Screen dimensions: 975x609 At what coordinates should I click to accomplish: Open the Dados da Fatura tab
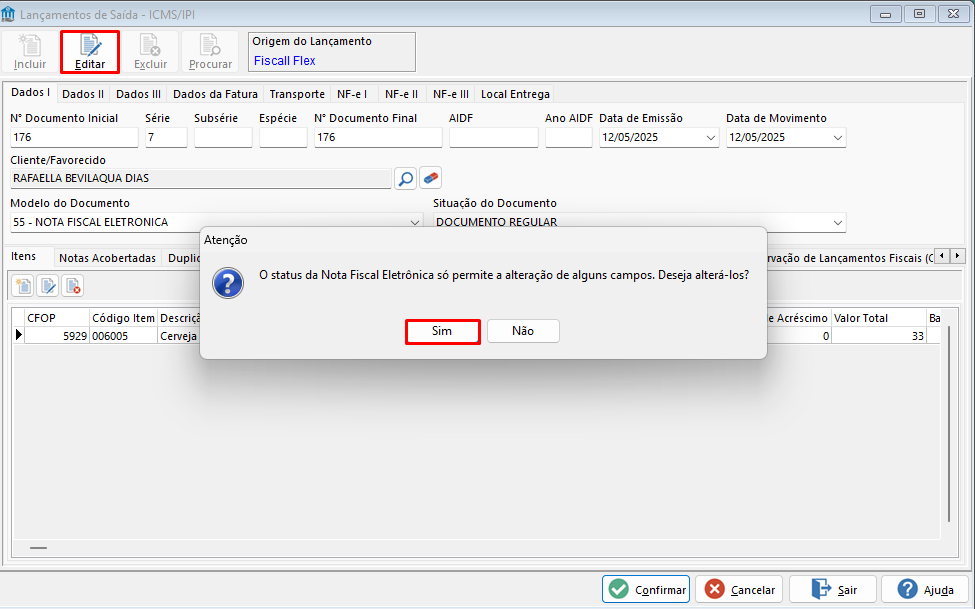point(215,94)
